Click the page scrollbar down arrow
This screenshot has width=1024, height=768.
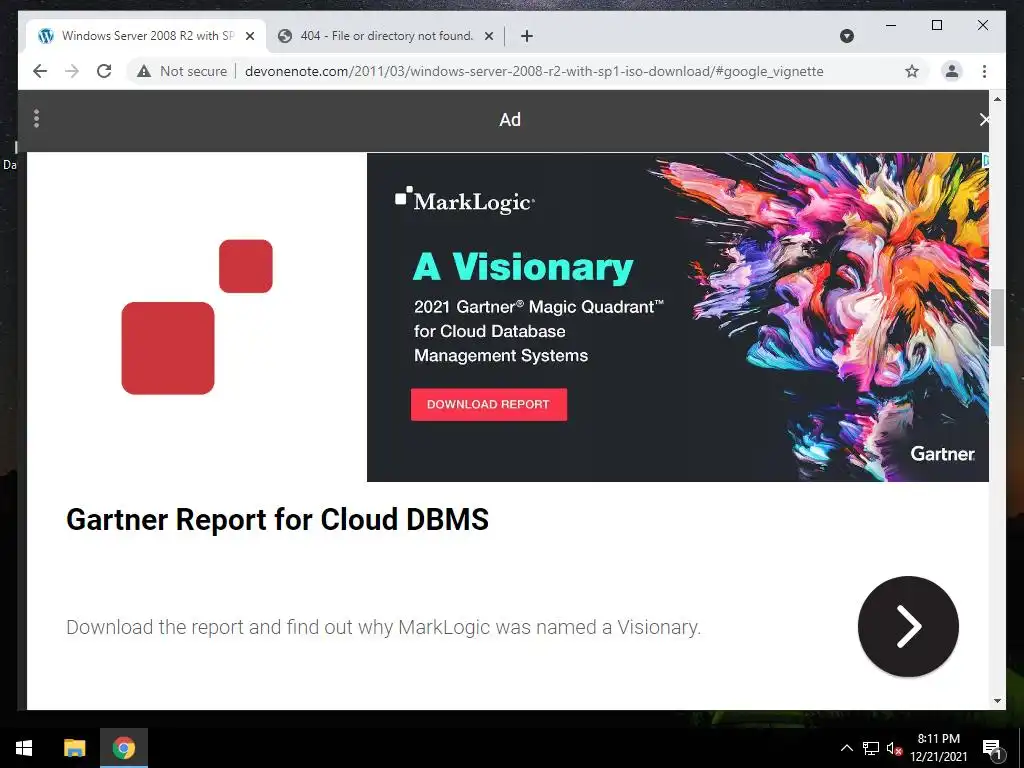pyautogui.click(x=997, y=701)
